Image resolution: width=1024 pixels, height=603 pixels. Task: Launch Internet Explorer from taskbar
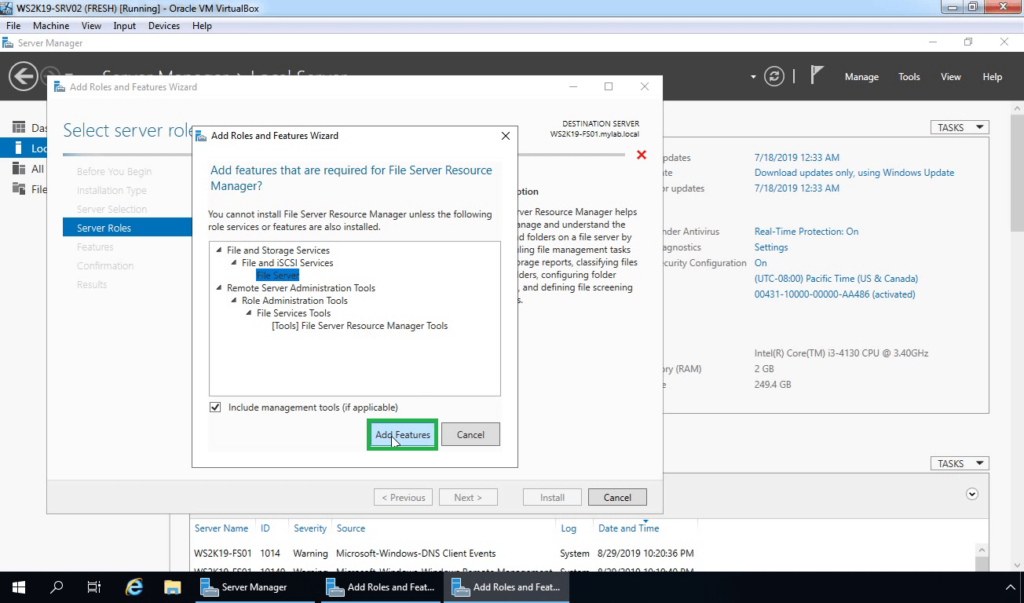[134, 587]
